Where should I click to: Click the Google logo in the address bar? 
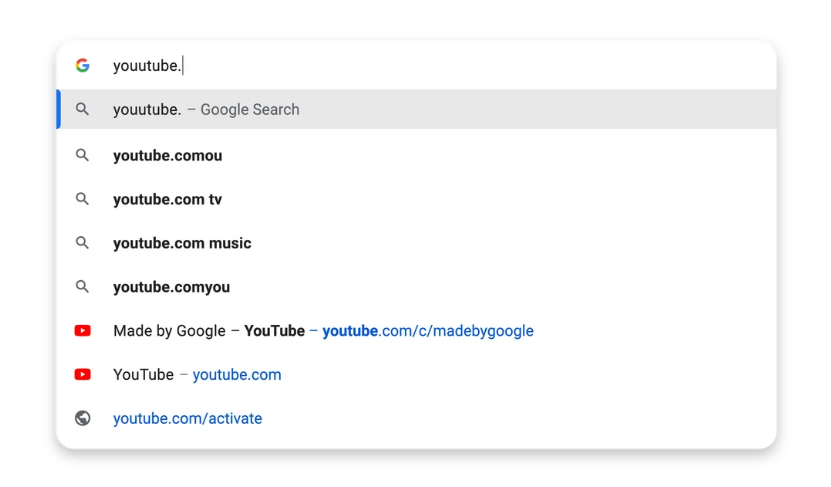point(82,65)
